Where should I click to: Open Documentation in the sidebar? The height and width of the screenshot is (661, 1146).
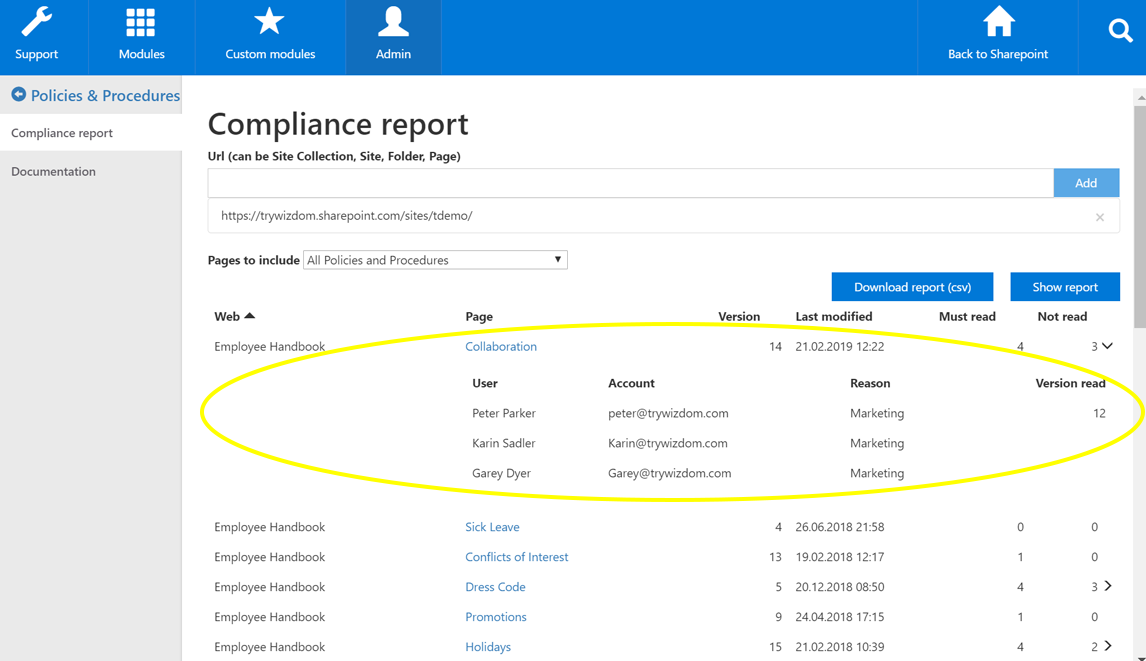(x=54, y=172)
